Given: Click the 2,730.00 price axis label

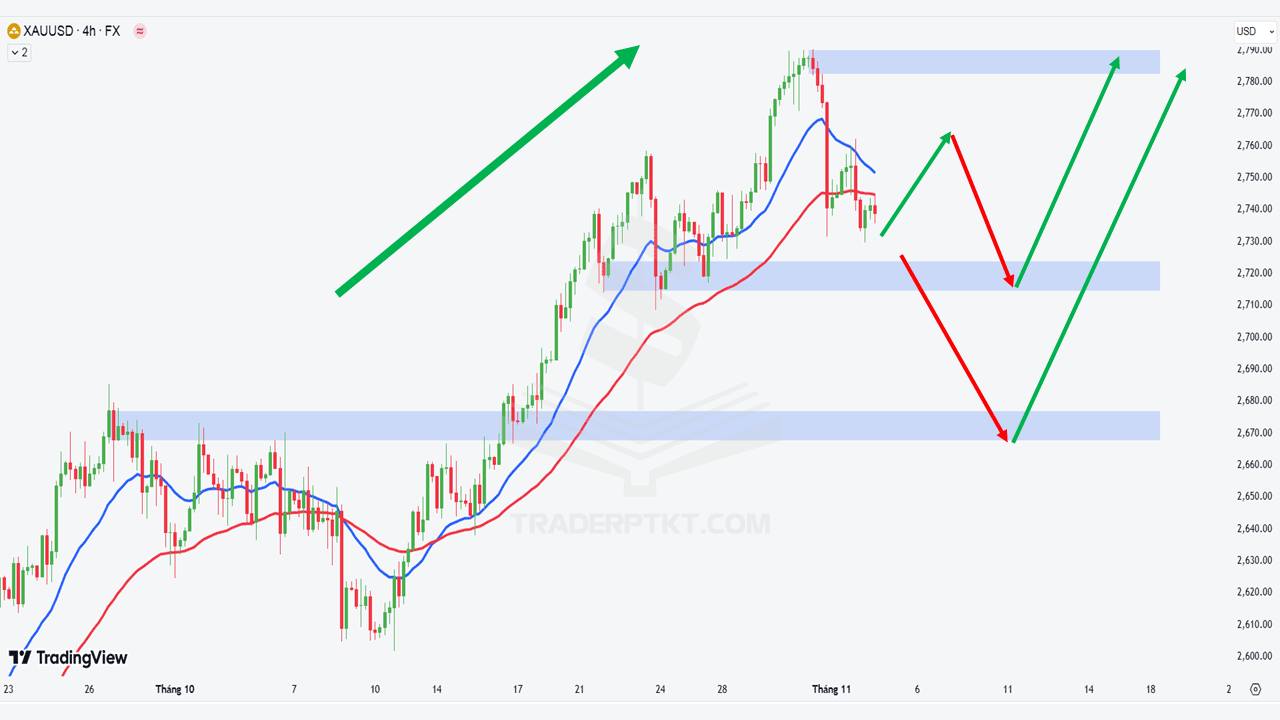Looking at the screenshot, I should pos(1254,241).
